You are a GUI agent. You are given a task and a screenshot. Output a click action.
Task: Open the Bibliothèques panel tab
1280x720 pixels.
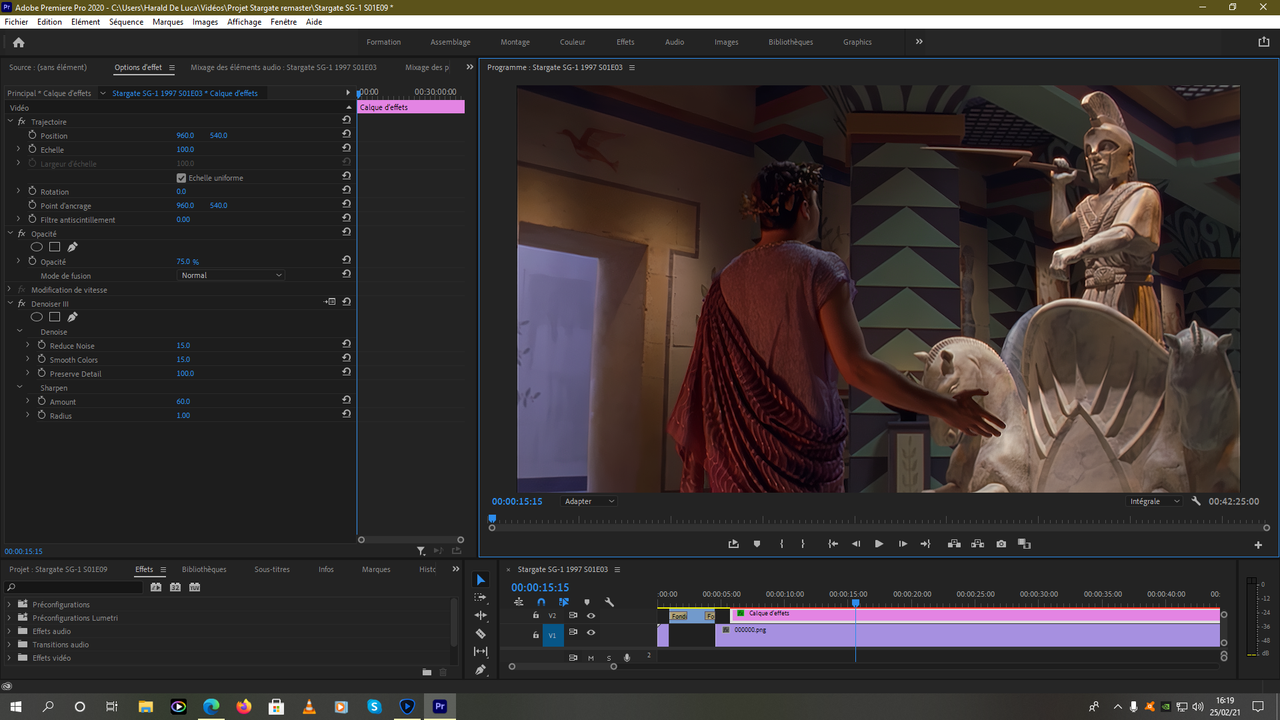pyautogui.click(x=204, y=569)
